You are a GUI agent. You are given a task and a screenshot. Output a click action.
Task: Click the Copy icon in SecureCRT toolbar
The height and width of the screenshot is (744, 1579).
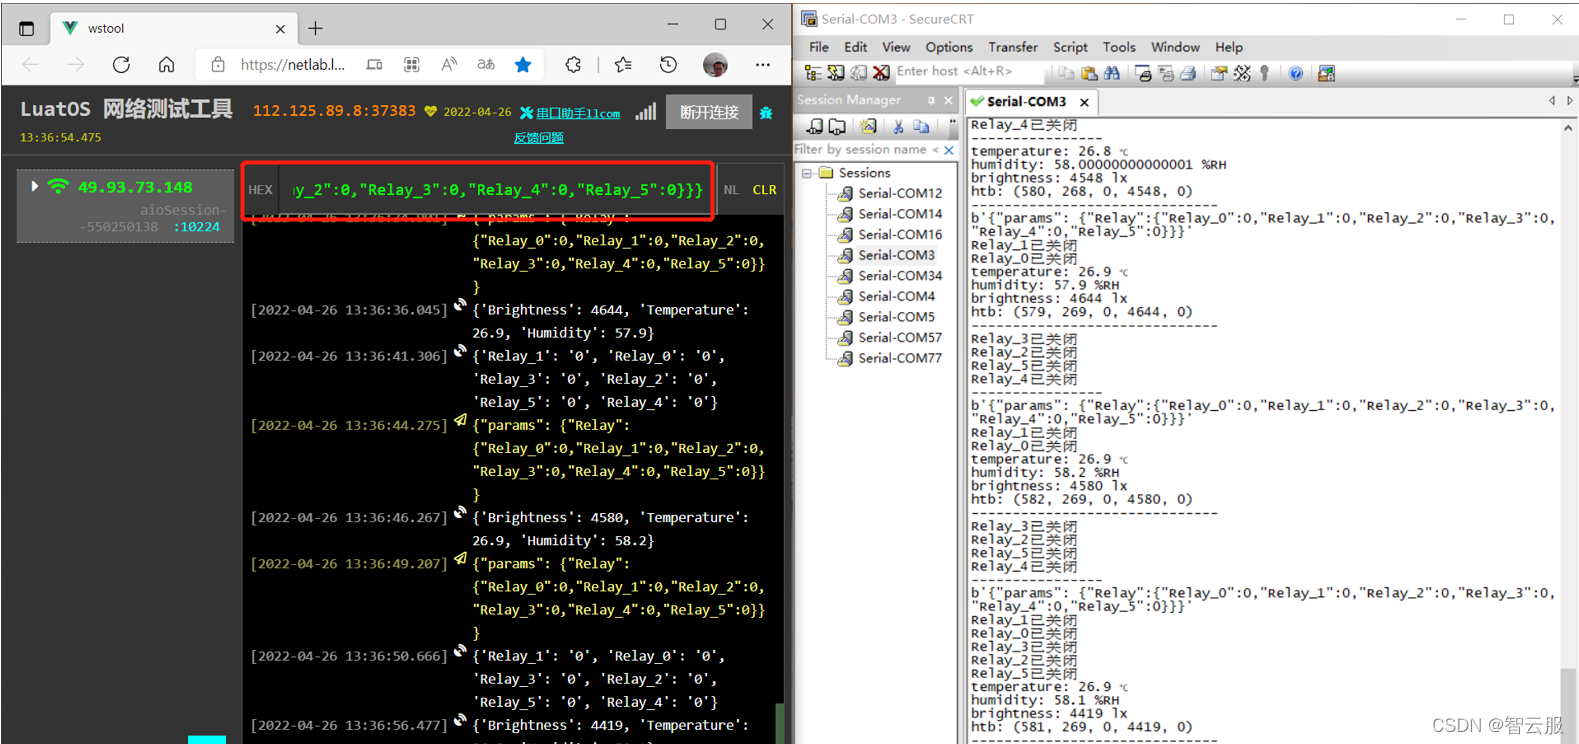[x=1066, y=73]
